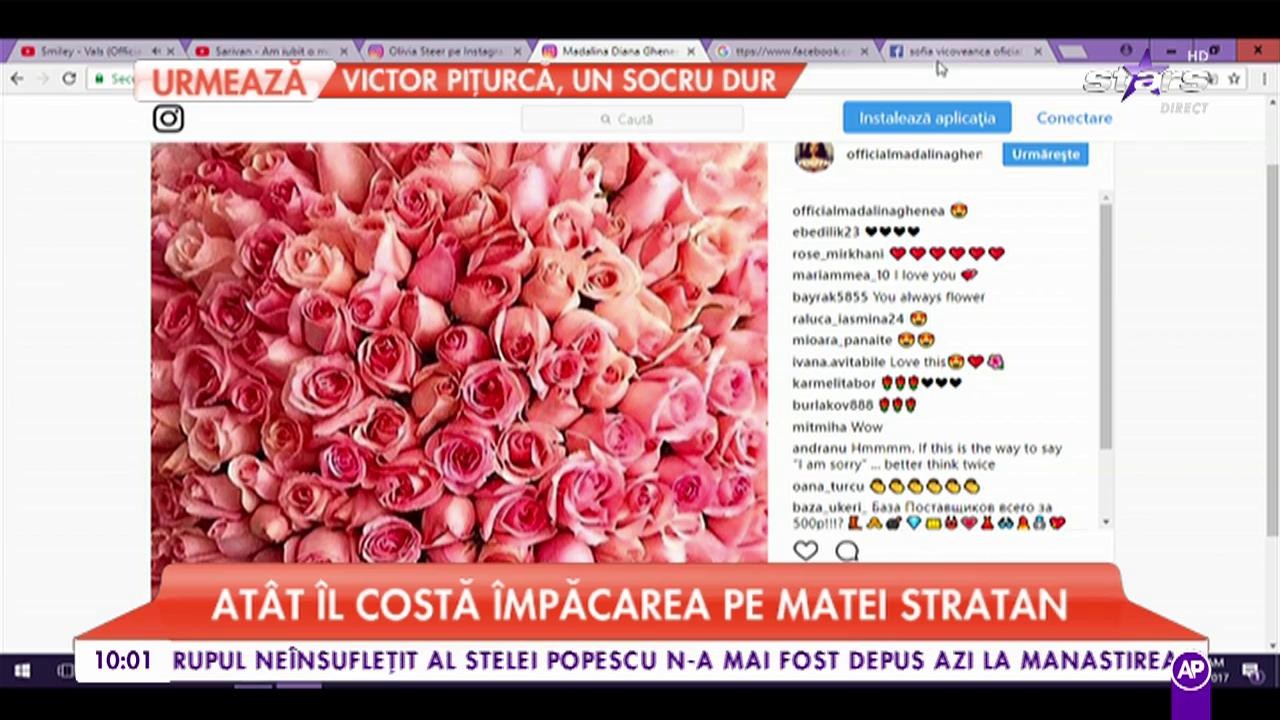Click the browser back arrow

[16, 79]
